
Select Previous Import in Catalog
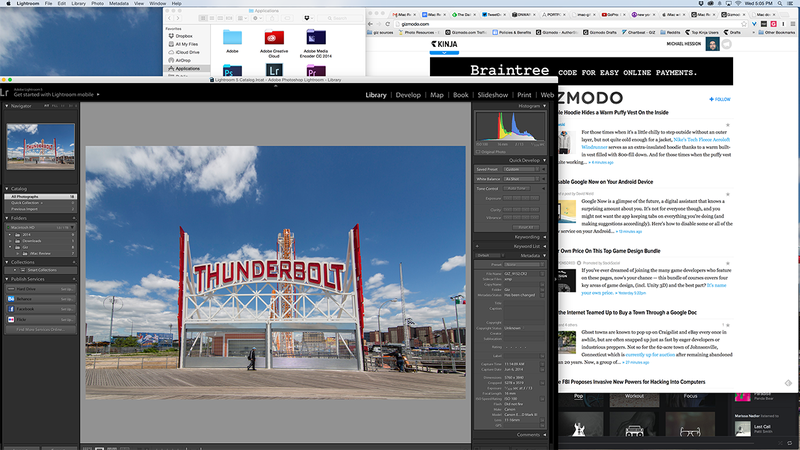click(40, 209)
